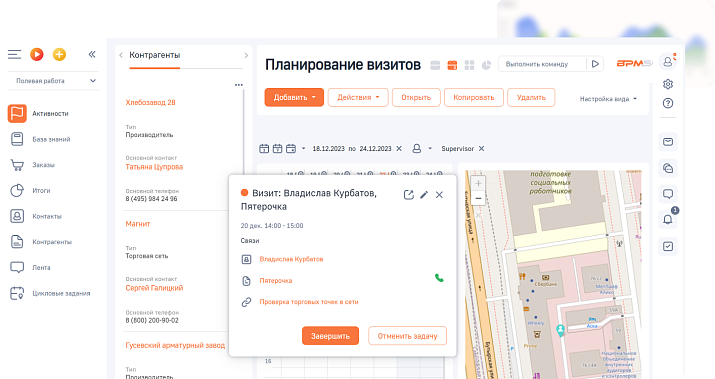Image resolution: width=715 pixels, height=379 pixels.
Task: Open Магнит account link
Action: coord(138,224)
